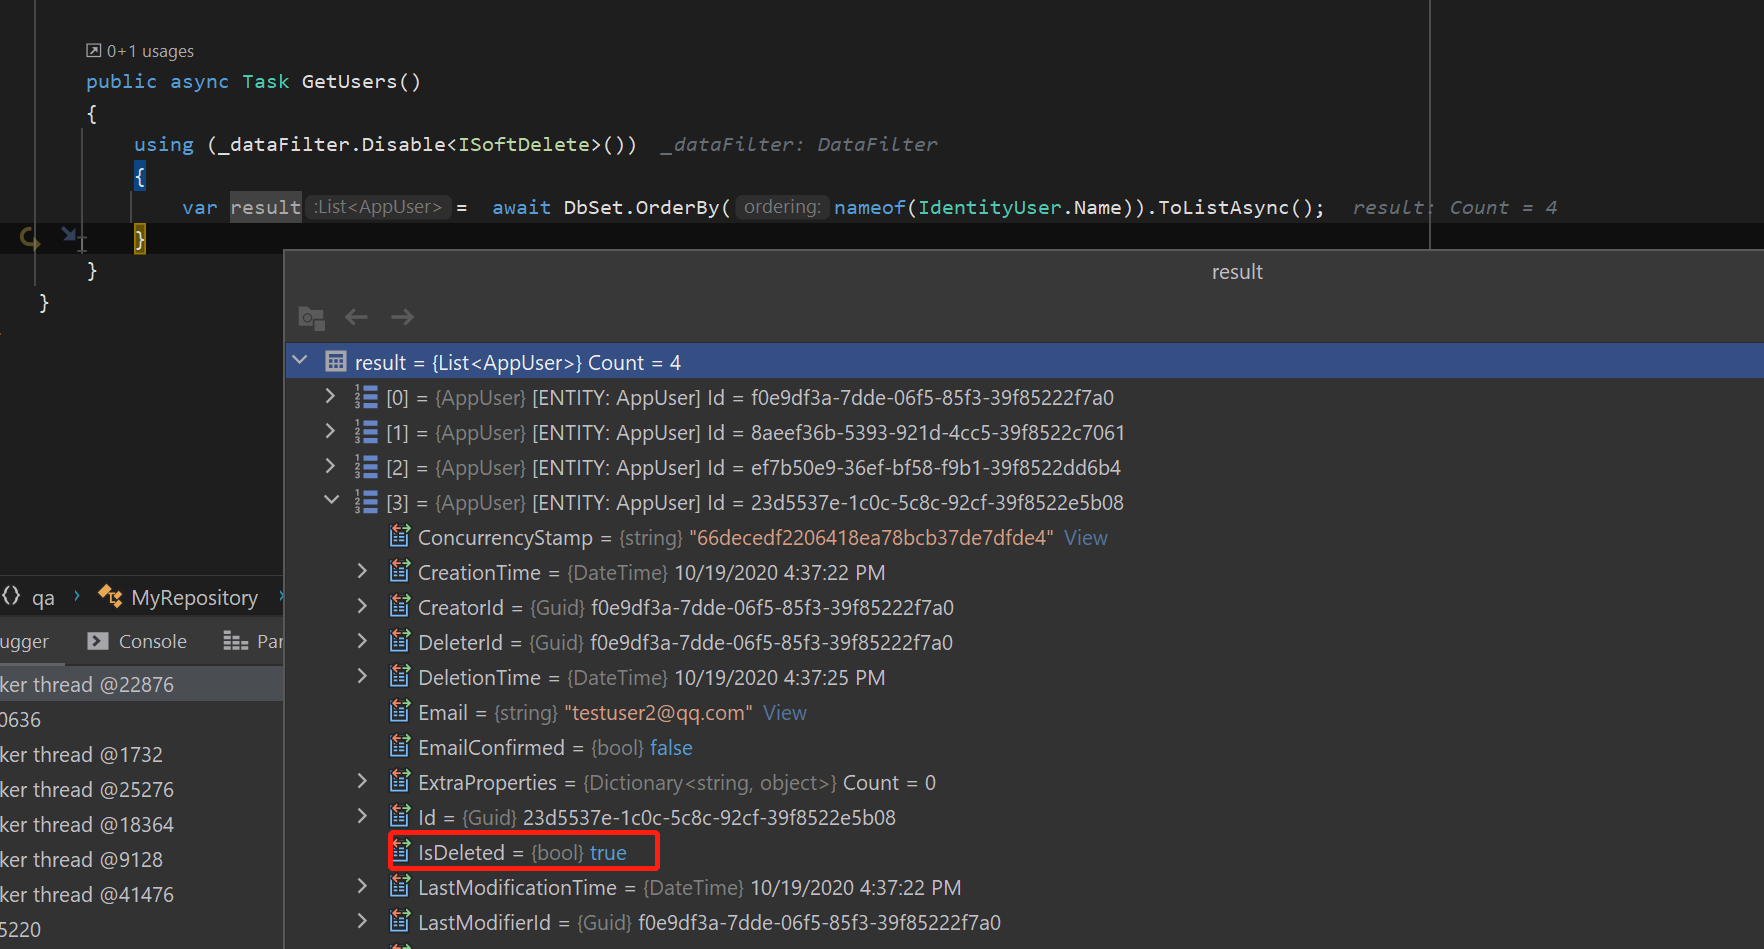Click View link next to Email value
The height and width of the screenshot is (949, 1764).
pyautogui.click(x=784, y=712)
